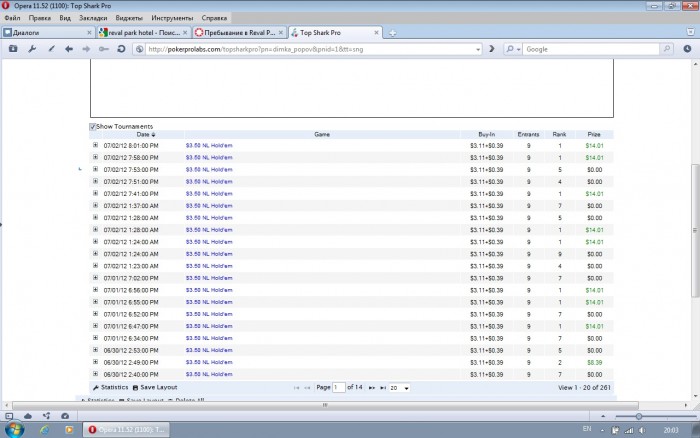Image resolution: width=700 pixels, height=438 pixels.
Task: Open the Правка menu
Action: (39, 18)
